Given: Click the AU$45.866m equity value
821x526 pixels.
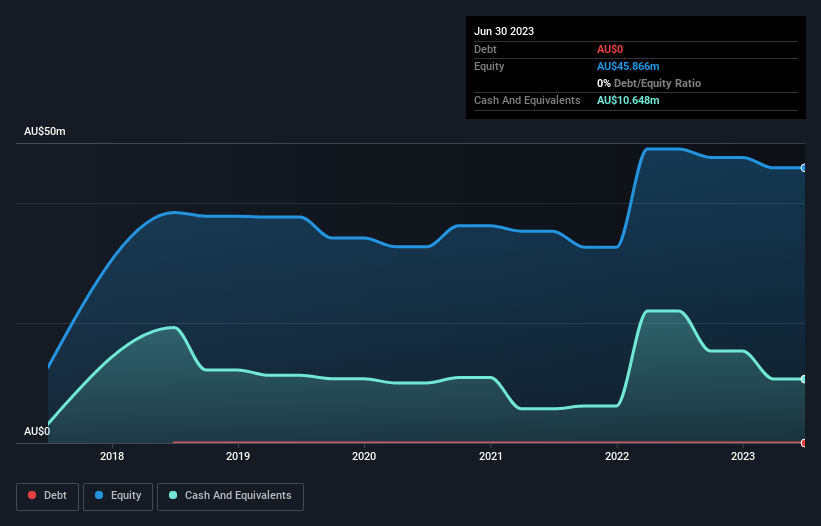Looking at the screenshot, I should click(x=628, y=66).
